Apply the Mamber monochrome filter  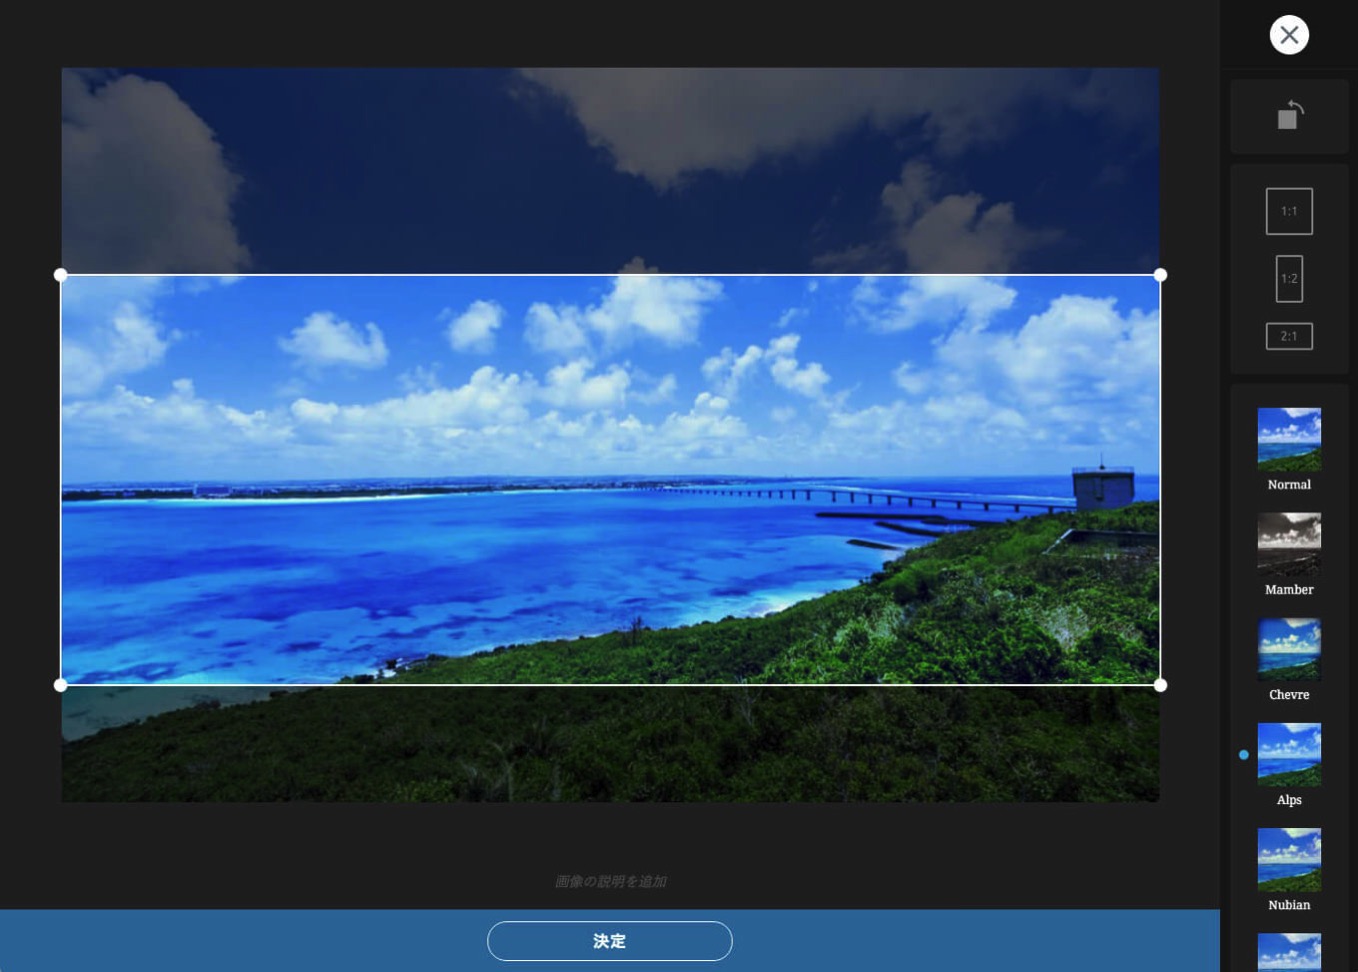click(x=1289, y=544)
